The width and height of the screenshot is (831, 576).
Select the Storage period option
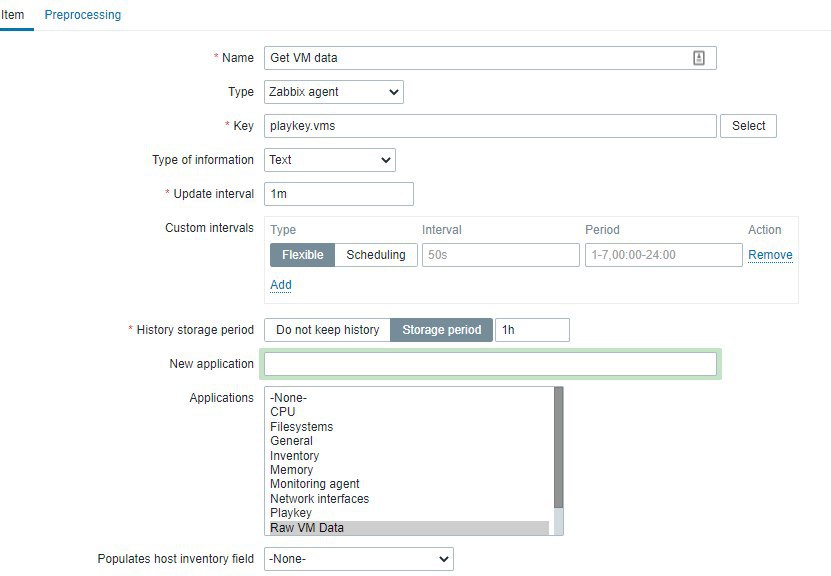tap(441, 330)
